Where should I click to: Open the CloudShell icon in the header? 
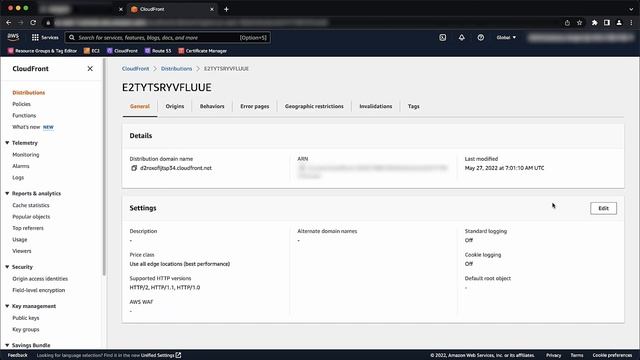[x=442, y=38]
